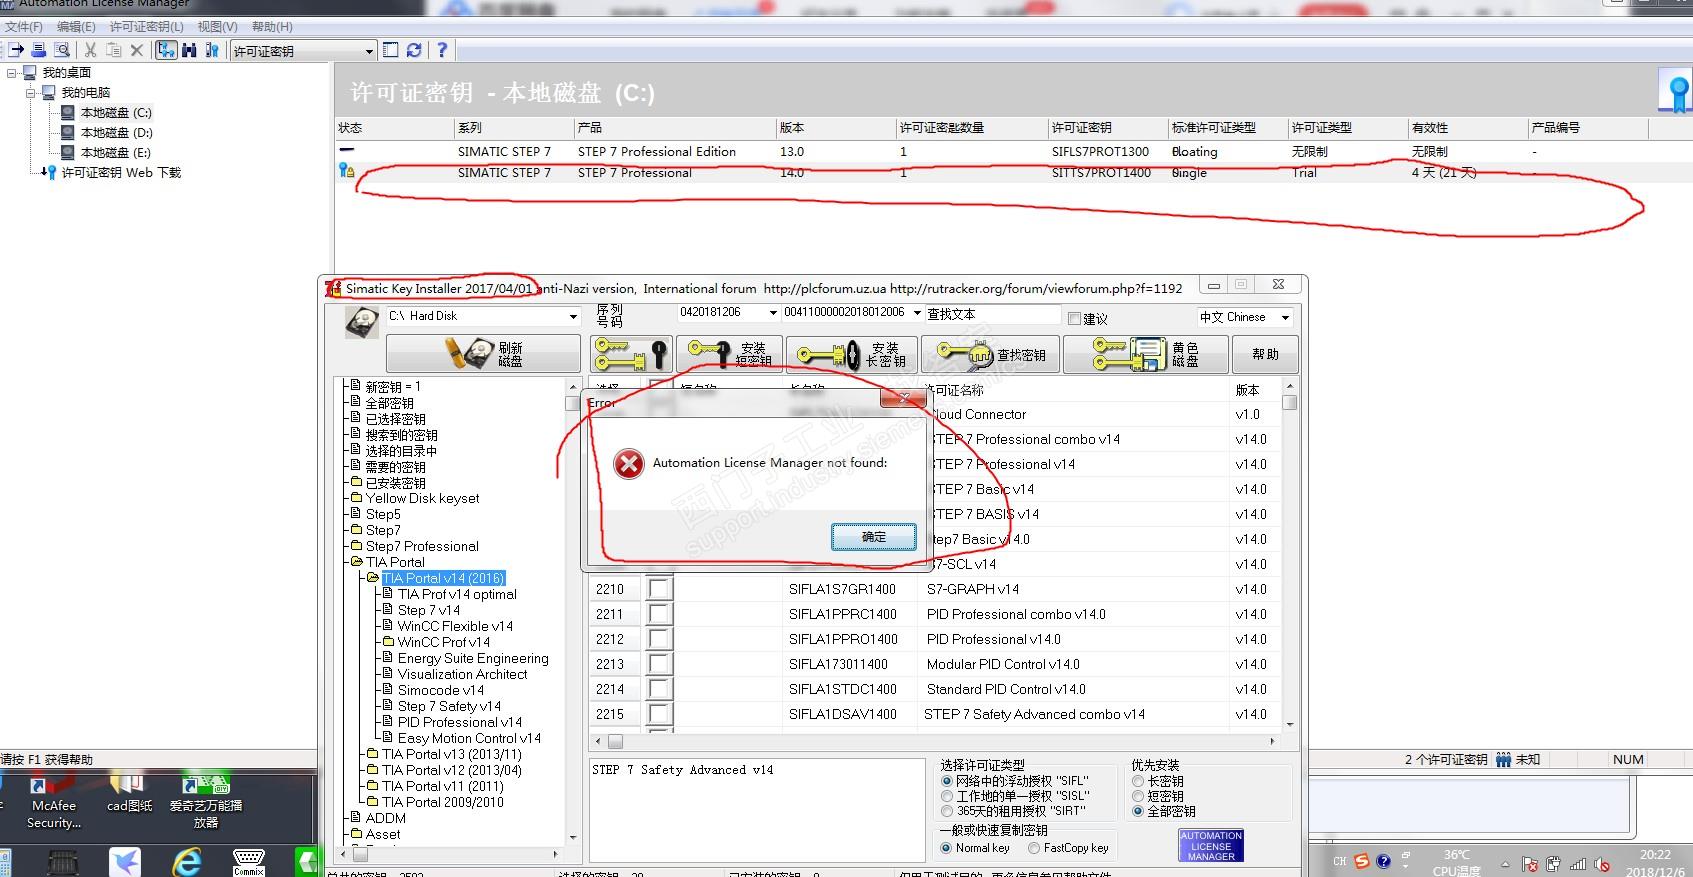1693x877 pixels.
Task: Click the column layout icon beside view combo
Action: tap(391, 50)
